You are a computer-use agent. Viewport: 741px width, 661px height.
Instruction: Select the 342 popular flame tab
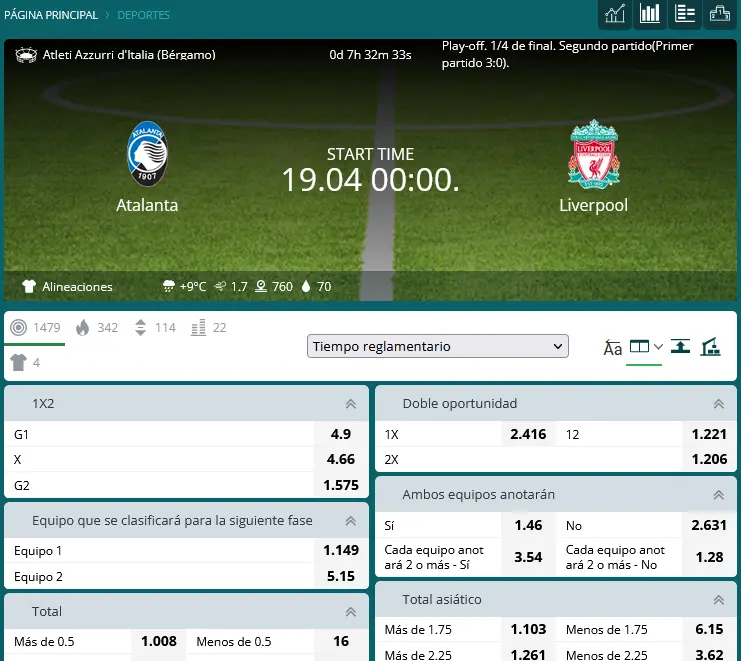tap(96, 328)
